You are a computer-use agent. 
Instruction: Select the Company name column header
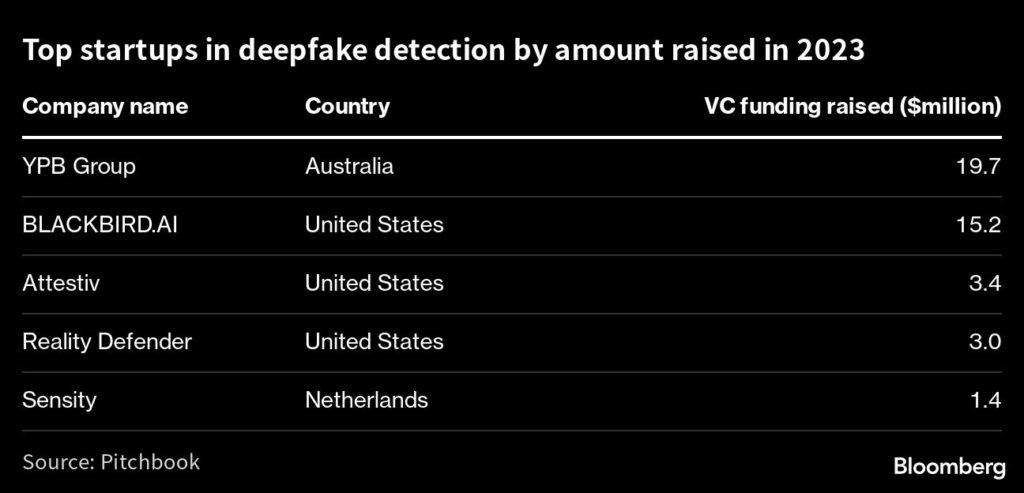[105, 106]
